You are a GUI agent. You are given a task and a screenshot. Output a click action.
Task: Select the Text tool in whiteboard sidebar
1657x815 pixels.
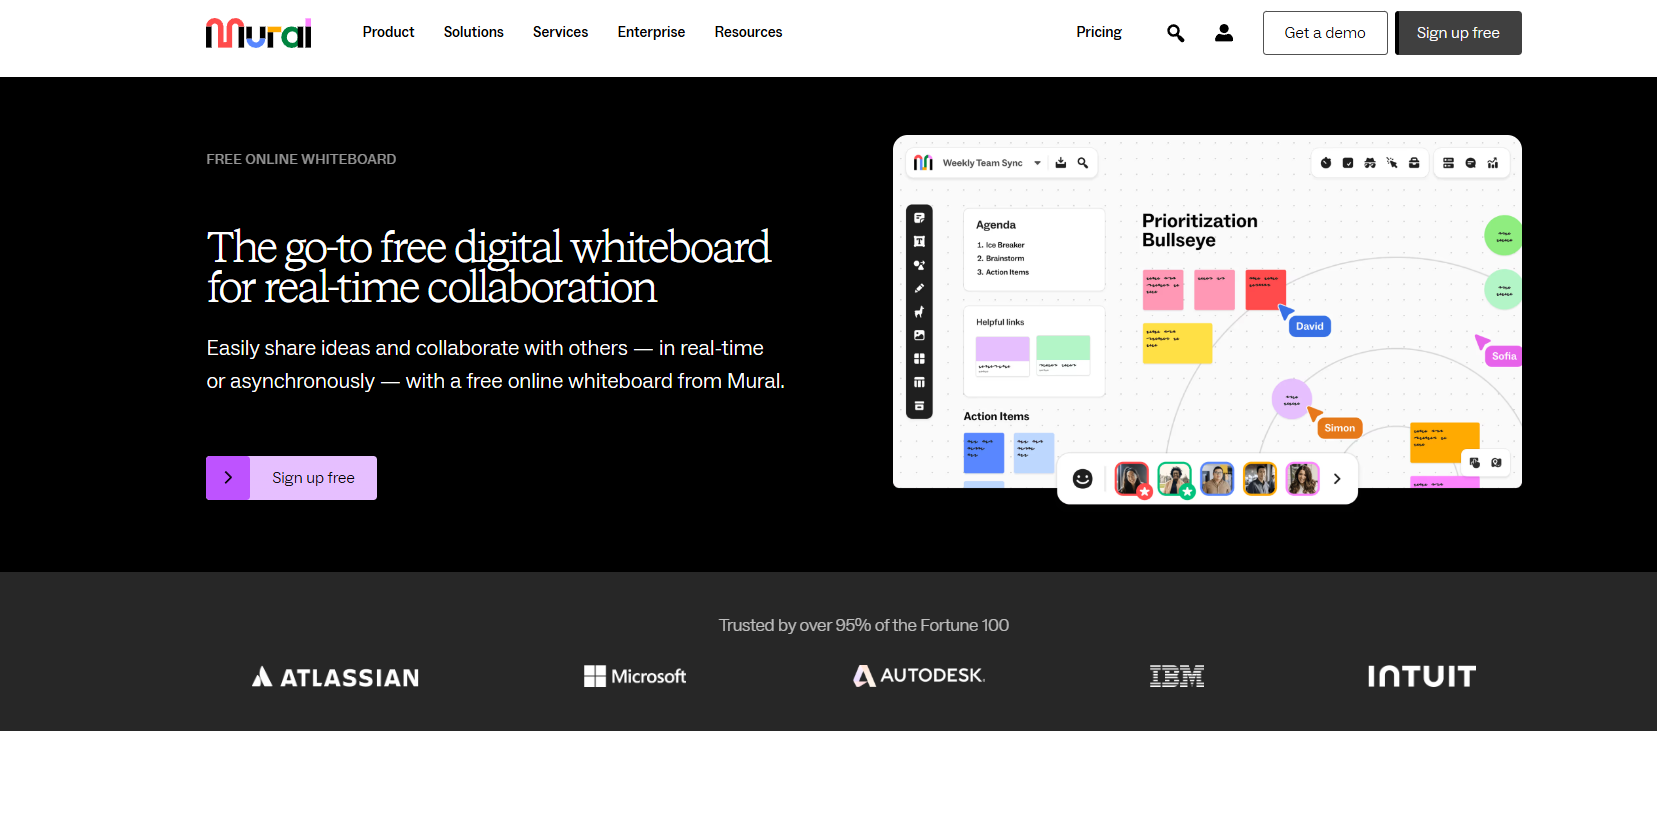919,241
